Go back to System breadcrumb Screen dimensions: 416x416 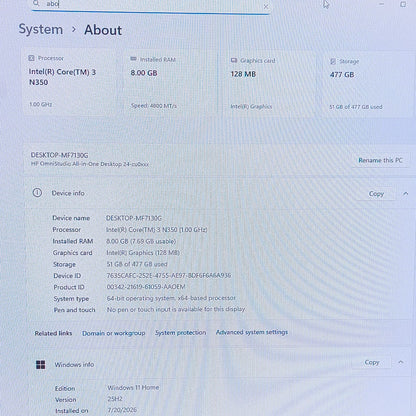[x=41, y=29]
